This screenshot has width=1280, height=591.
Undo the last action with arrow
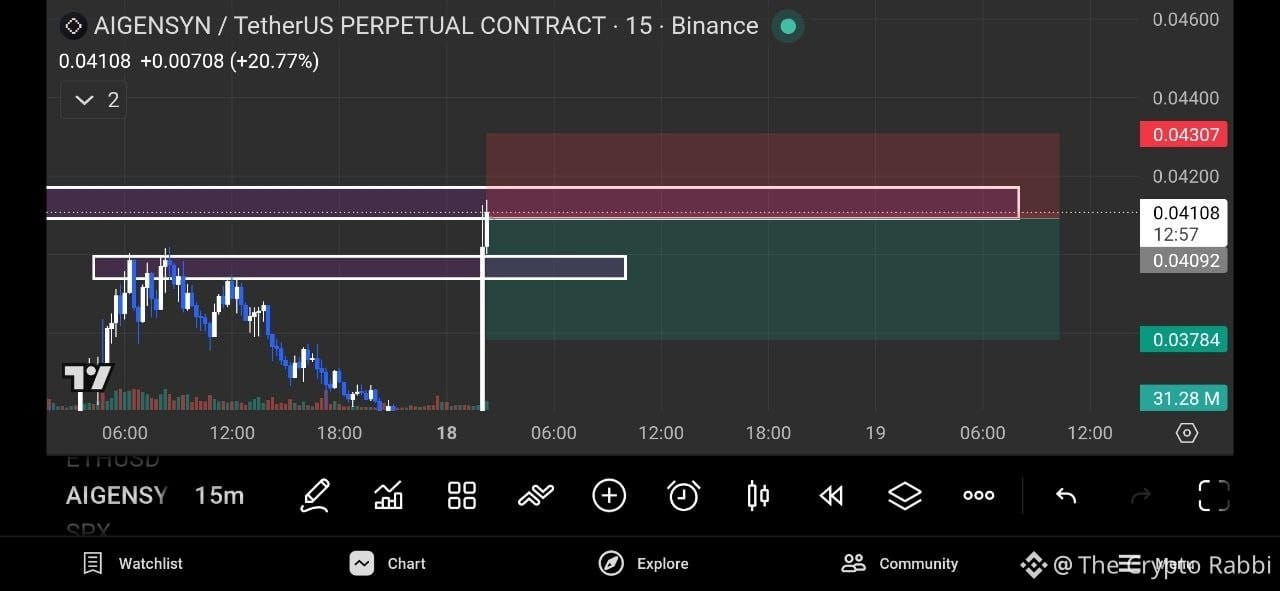(x=1066, y=495)
